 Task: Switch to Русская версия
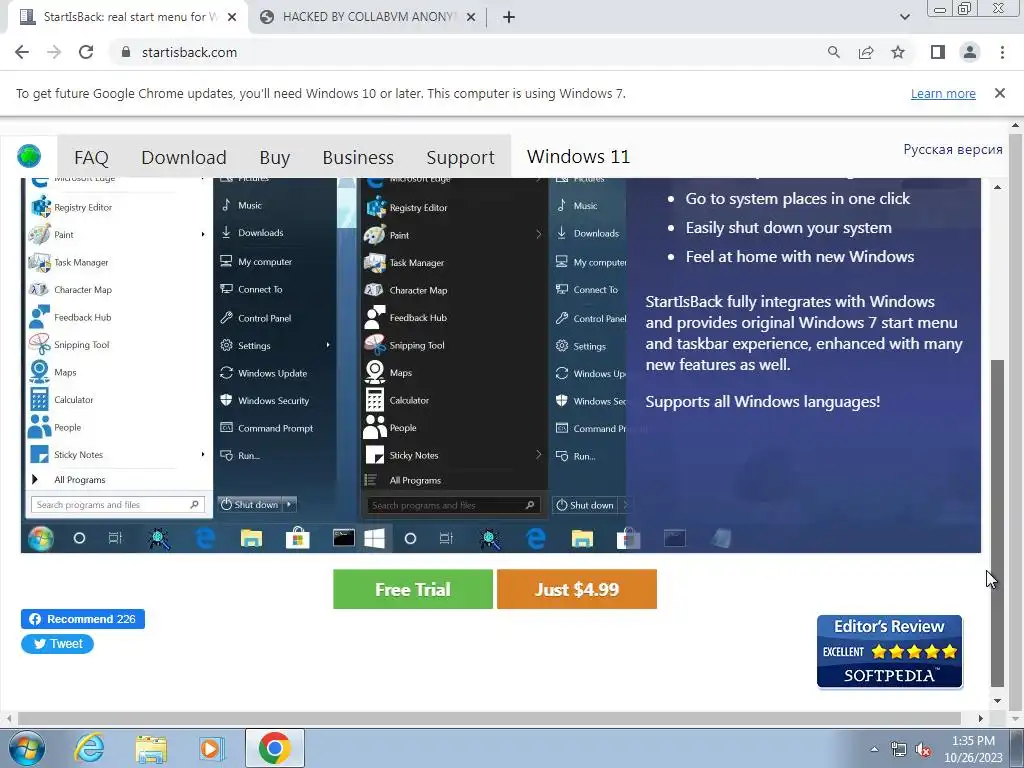click(x=953, y=150)
